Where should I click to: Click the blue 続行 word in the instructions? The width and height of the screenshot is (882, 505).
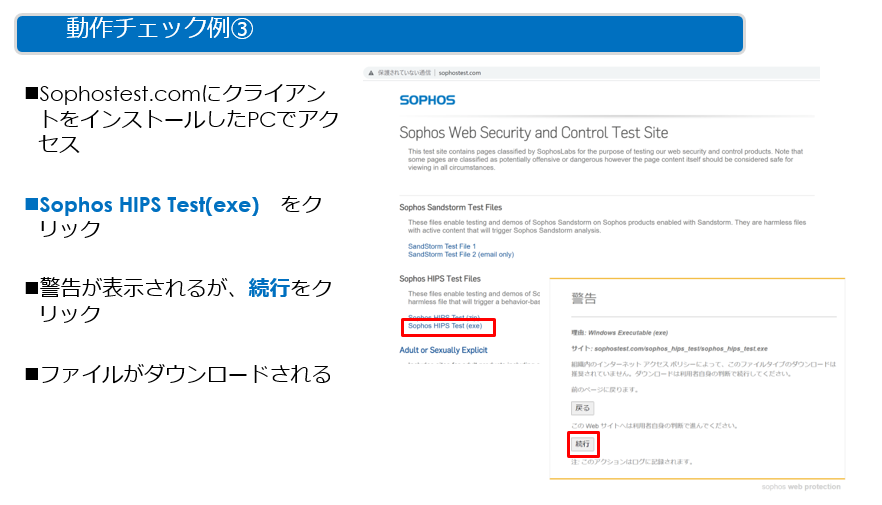[x=269, y=288]
